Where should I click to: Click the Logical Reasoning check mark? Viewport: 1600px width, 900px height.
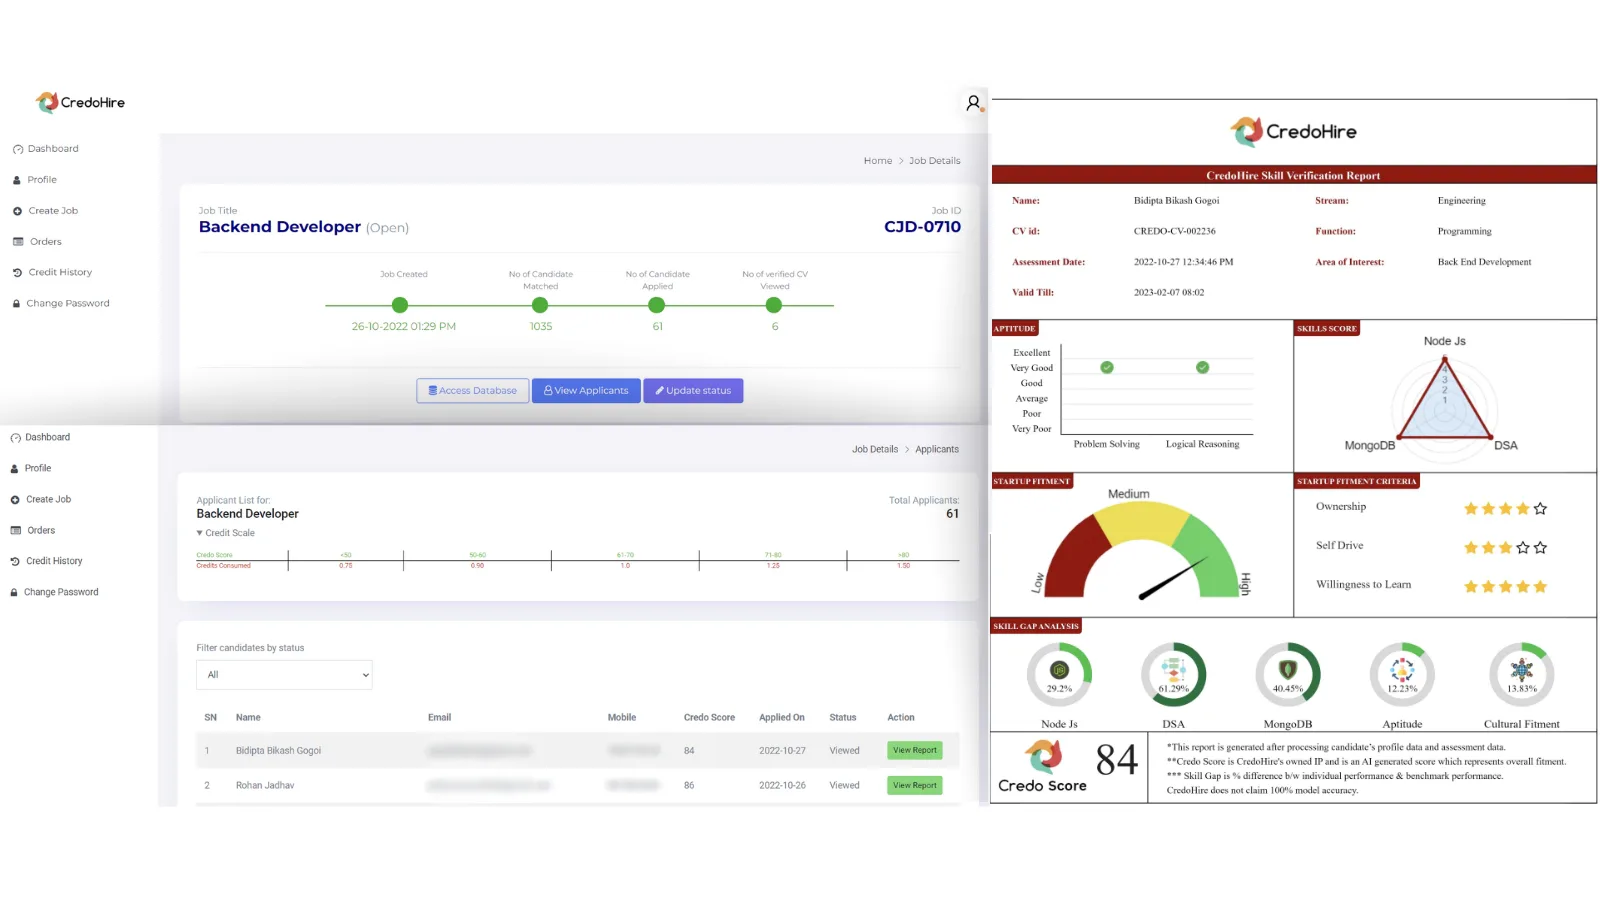[1203, 367]
